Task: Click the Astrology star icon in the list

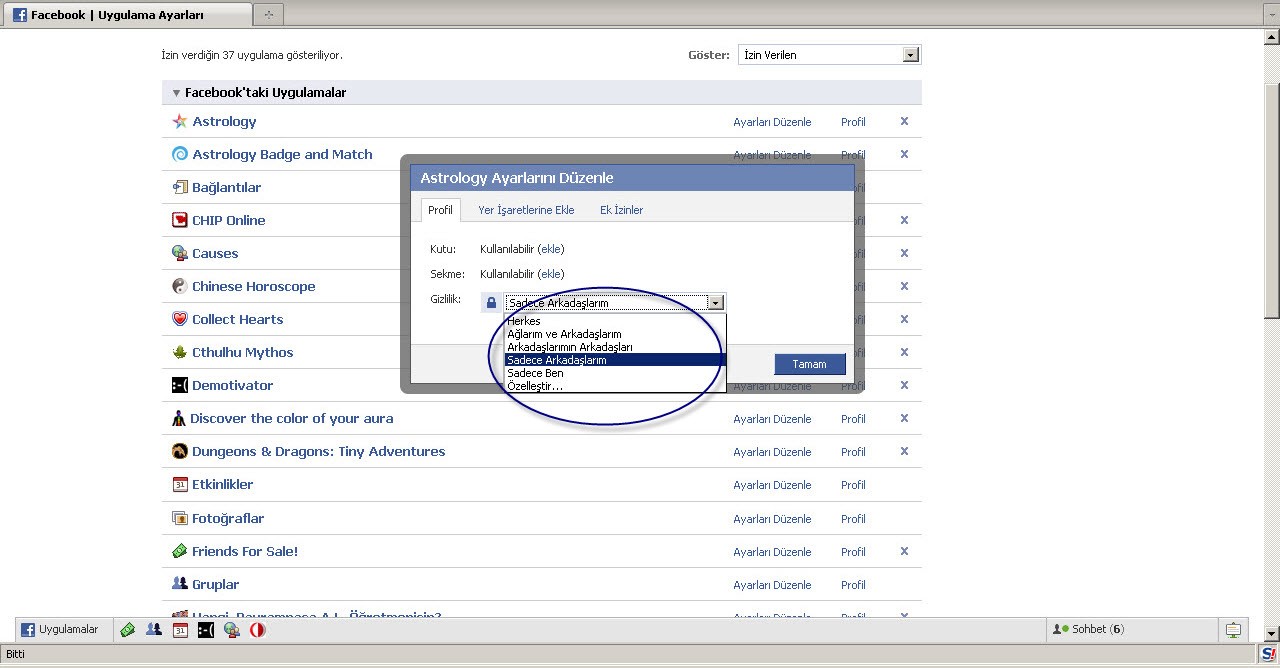Action: tap(180, 121)
